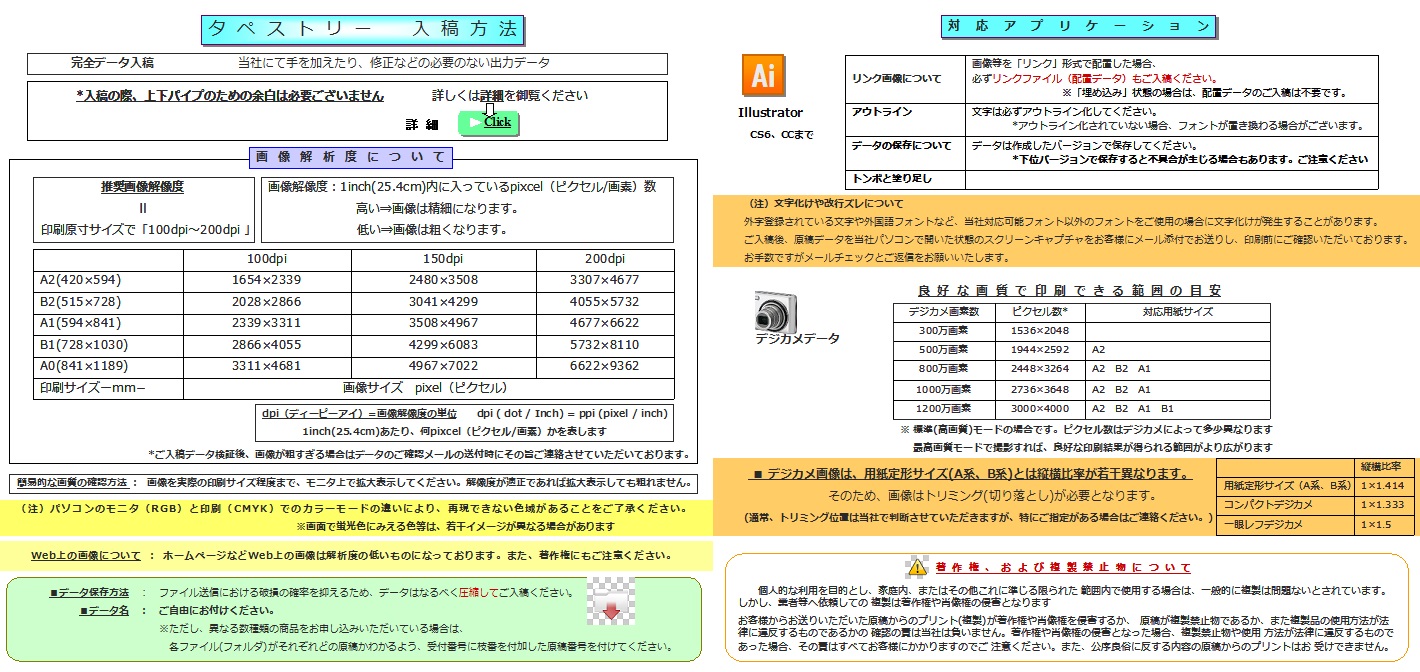Click the 一眼レフデジカメ row label
Image resolution: width=1420 pixels, height=672 pixels.
[x=1286, y=524]
